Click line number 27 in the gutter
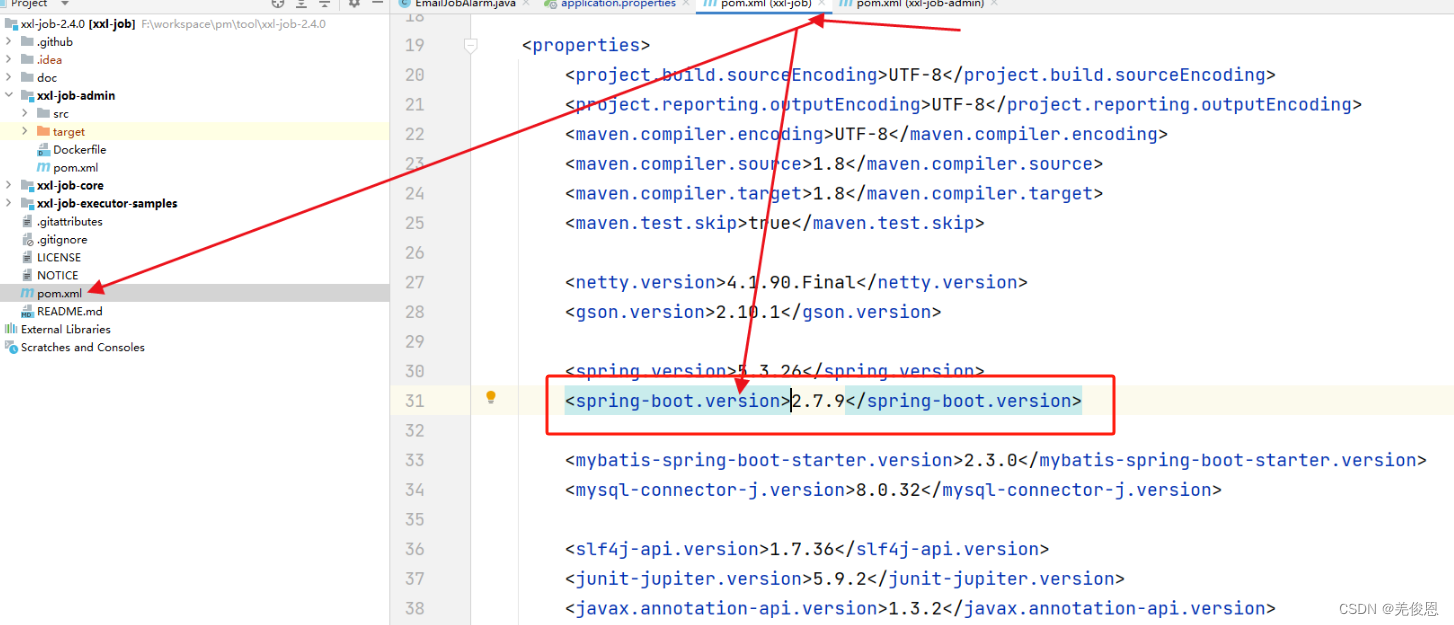This screenshot has height=625, width=1454. coord(414,283)
